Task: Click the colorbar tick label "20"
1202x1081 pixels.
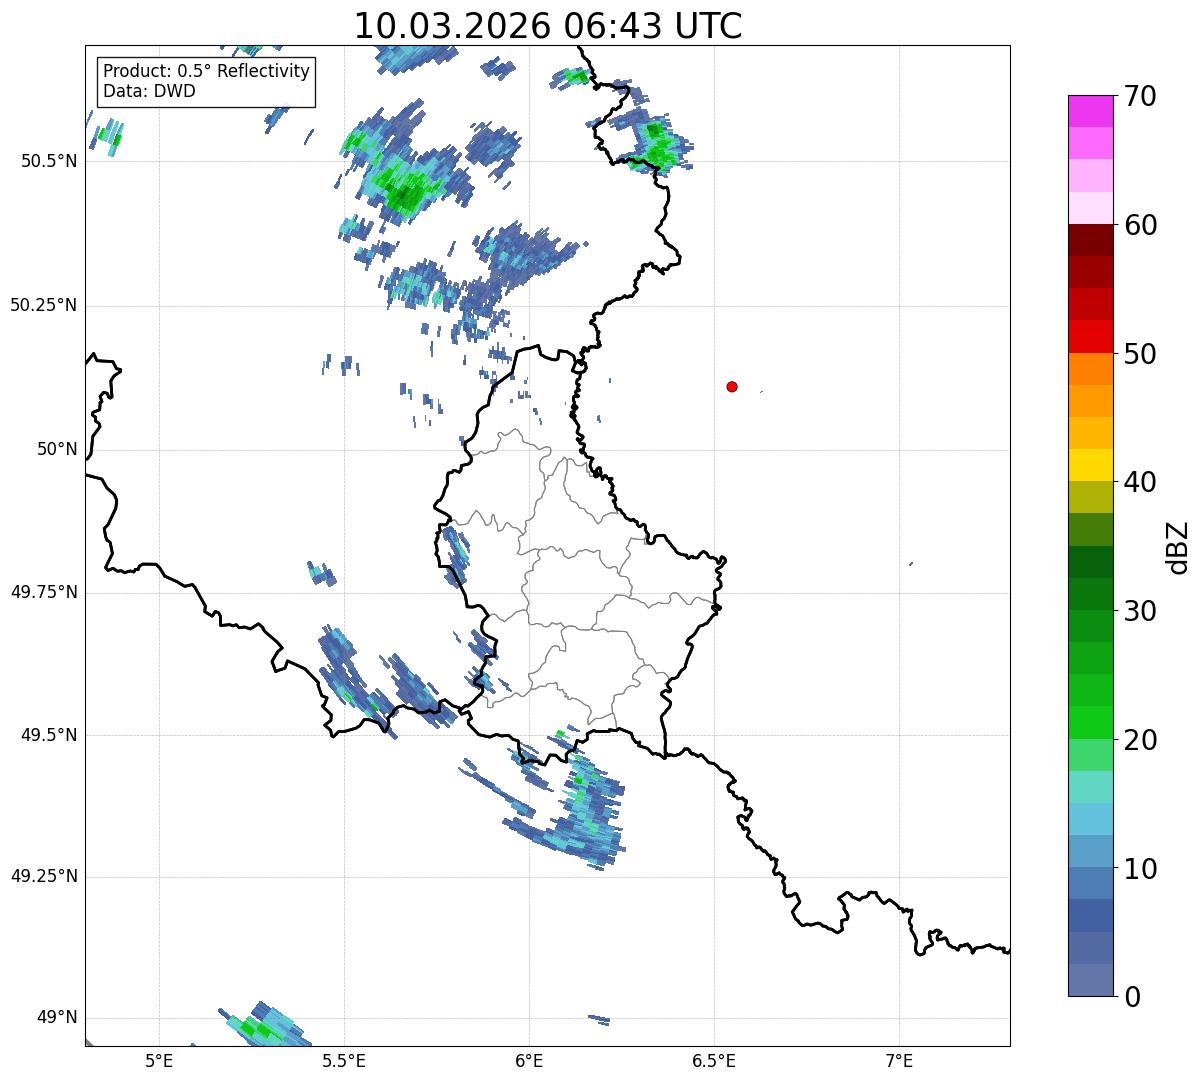Action: point(1140,740)
